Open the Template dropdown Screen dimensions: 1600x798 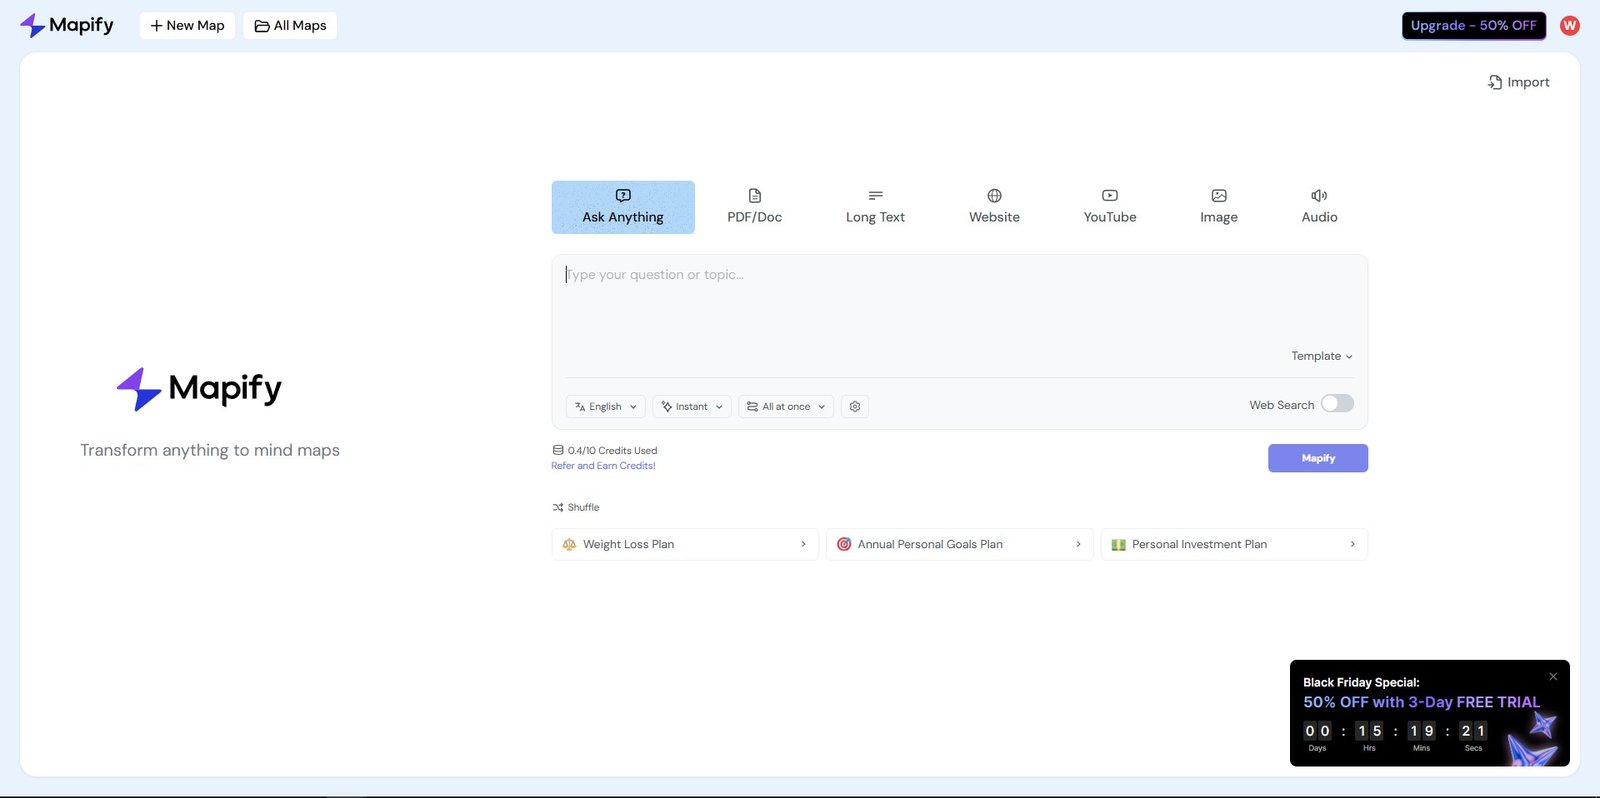pos(1321,356)
